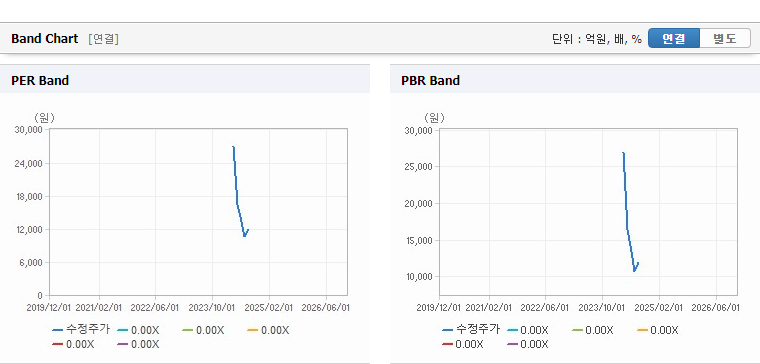Click the PBR Band heading
Viewport: 760px width, 364px height.
pyautogui.click(x=430, y=80)
